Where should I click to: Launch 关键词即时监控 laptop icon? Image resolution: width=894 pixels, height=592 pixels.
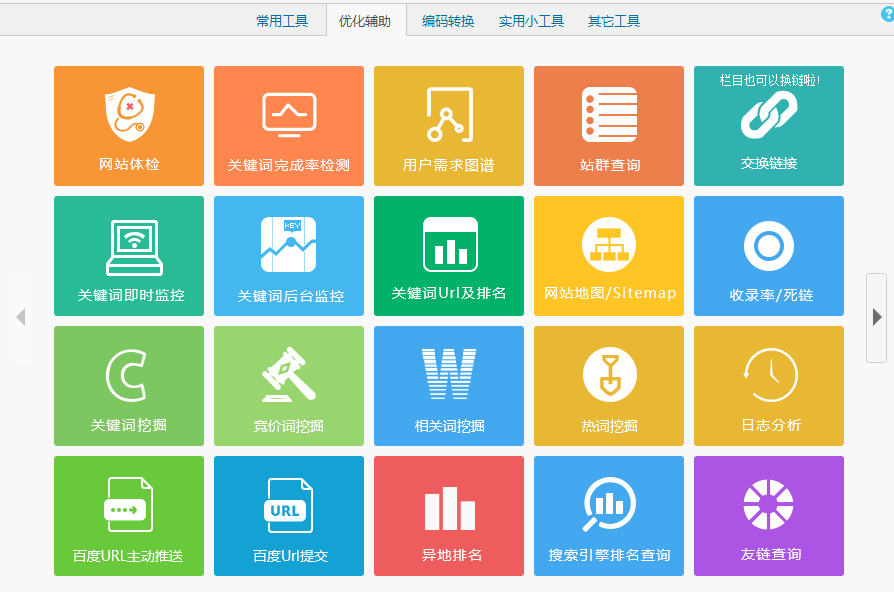[x=134, y=247]
